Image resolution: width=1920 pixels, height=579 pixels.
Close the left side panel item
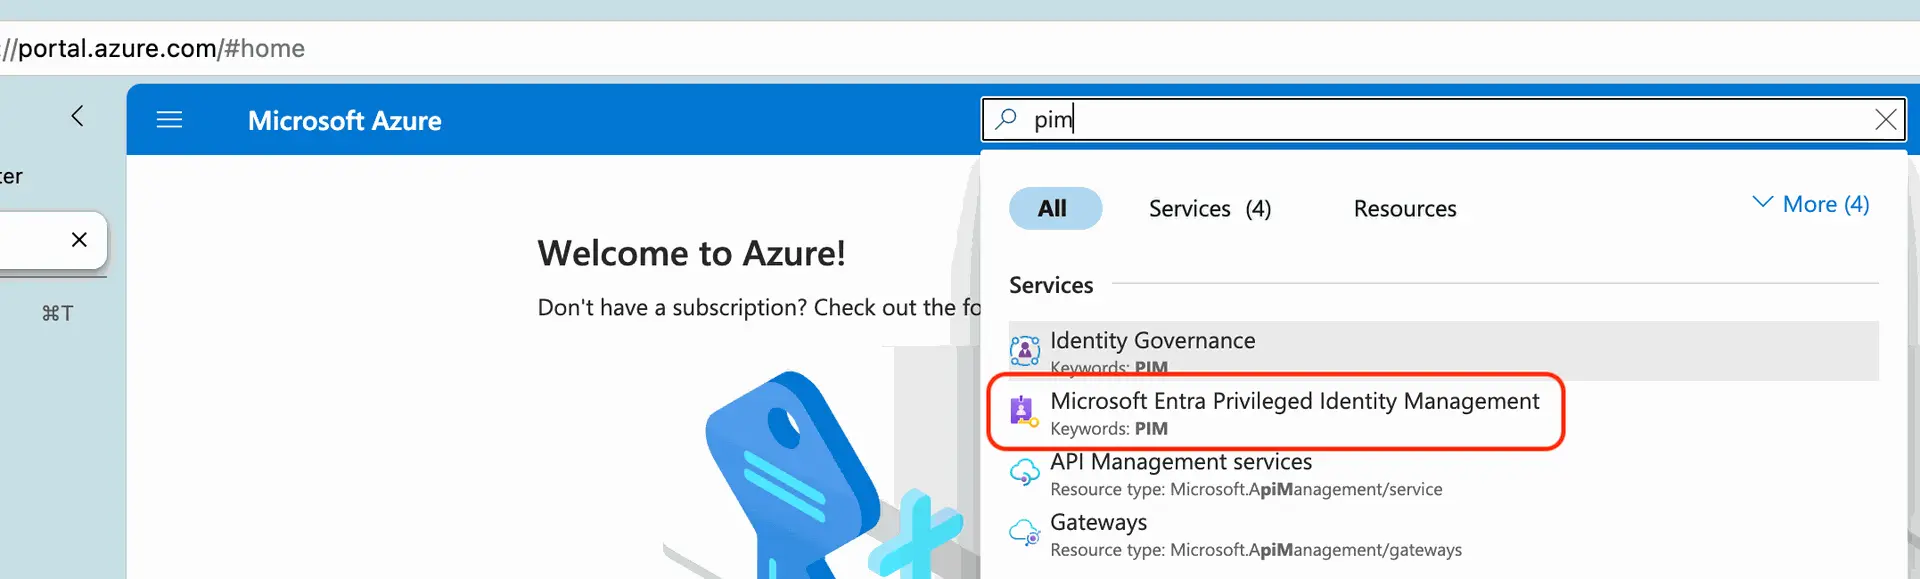79,240
